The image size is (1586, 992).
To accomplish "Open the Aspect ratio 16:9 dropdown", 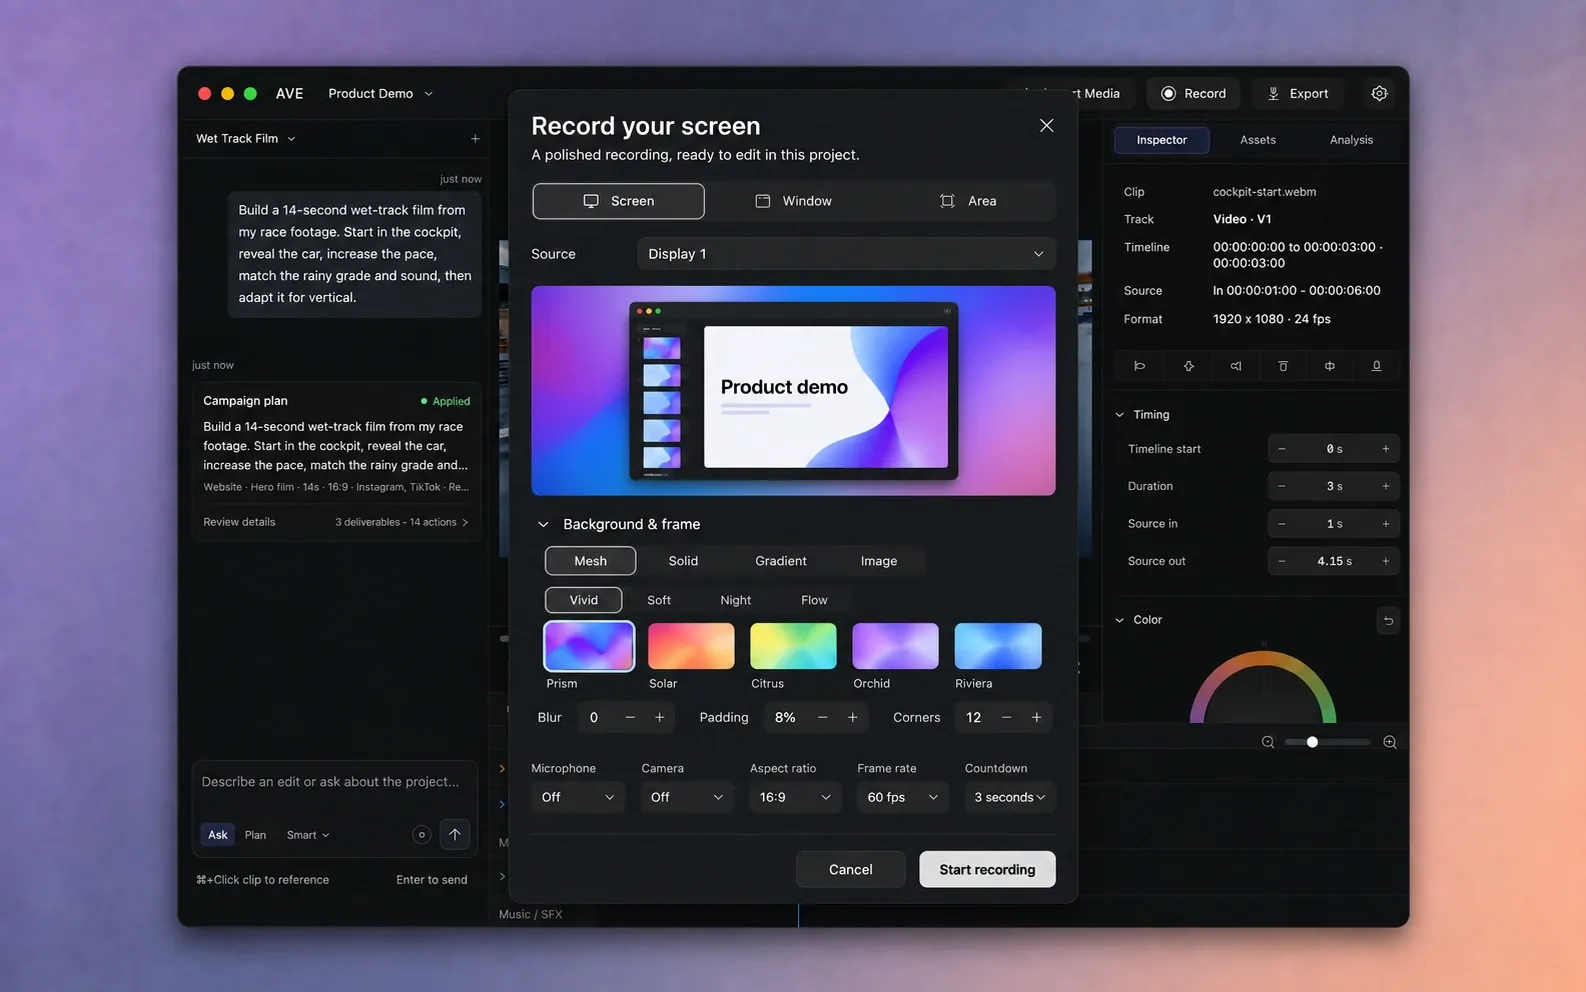I will point(795,797).
